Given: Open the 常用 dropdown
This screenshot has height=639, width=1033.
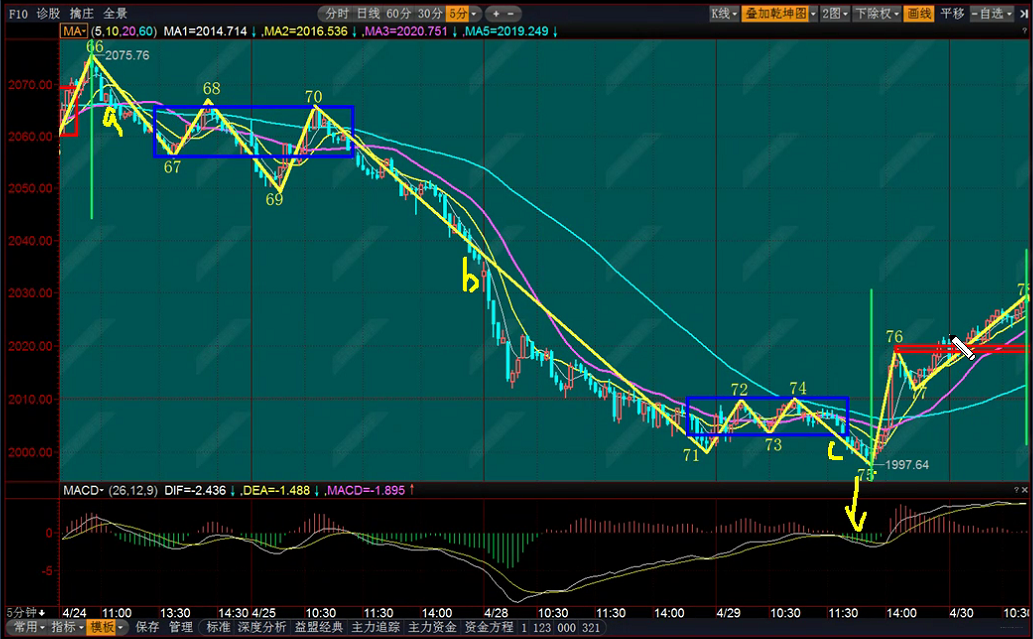Looking at the screenshot, I should (x=29, y=627).
